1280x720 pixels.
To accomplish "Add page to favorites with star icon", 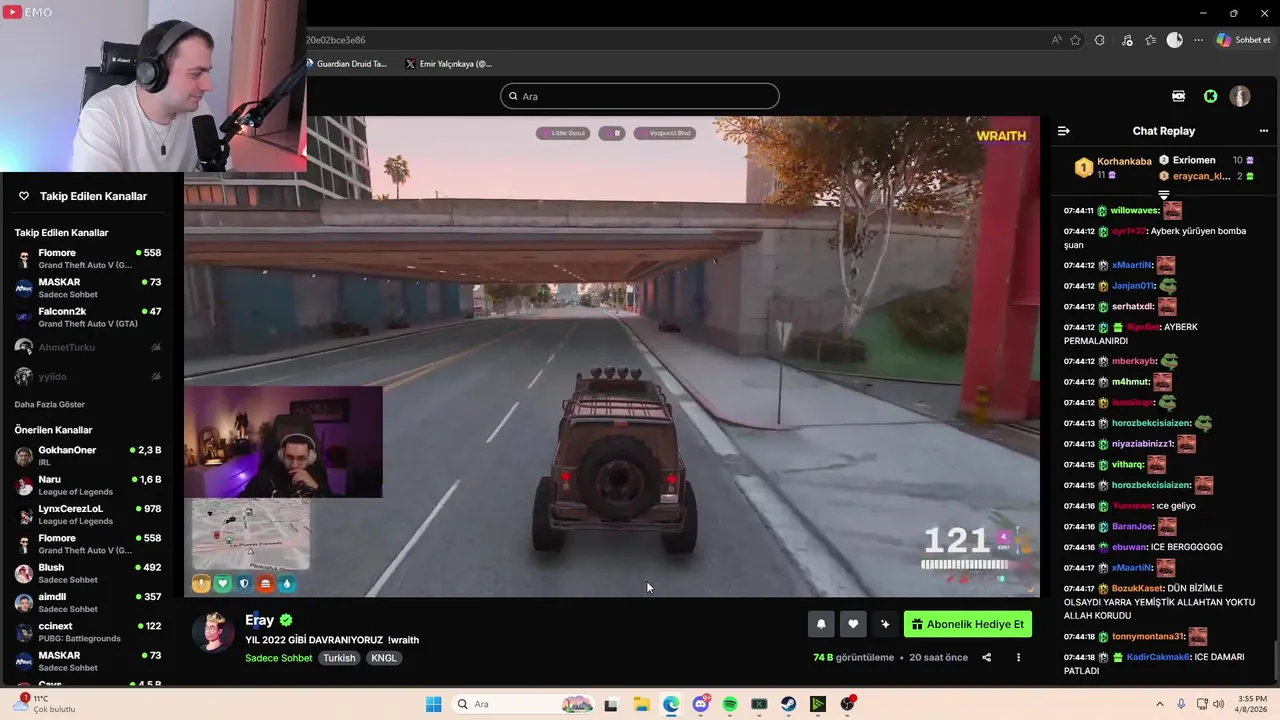I will (1076, 40).
